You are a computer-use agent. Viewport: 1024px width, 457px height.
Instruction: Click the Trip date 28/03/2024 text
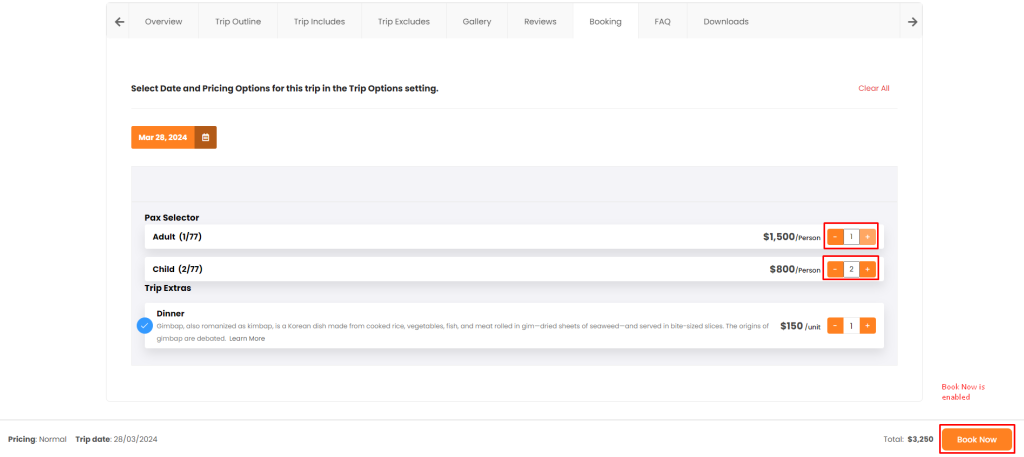(116, 439)
